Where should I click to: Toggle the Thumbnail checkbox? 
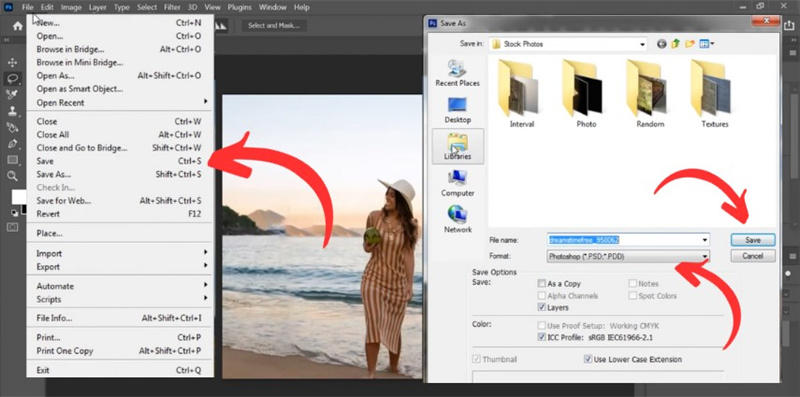pos(477,359)
